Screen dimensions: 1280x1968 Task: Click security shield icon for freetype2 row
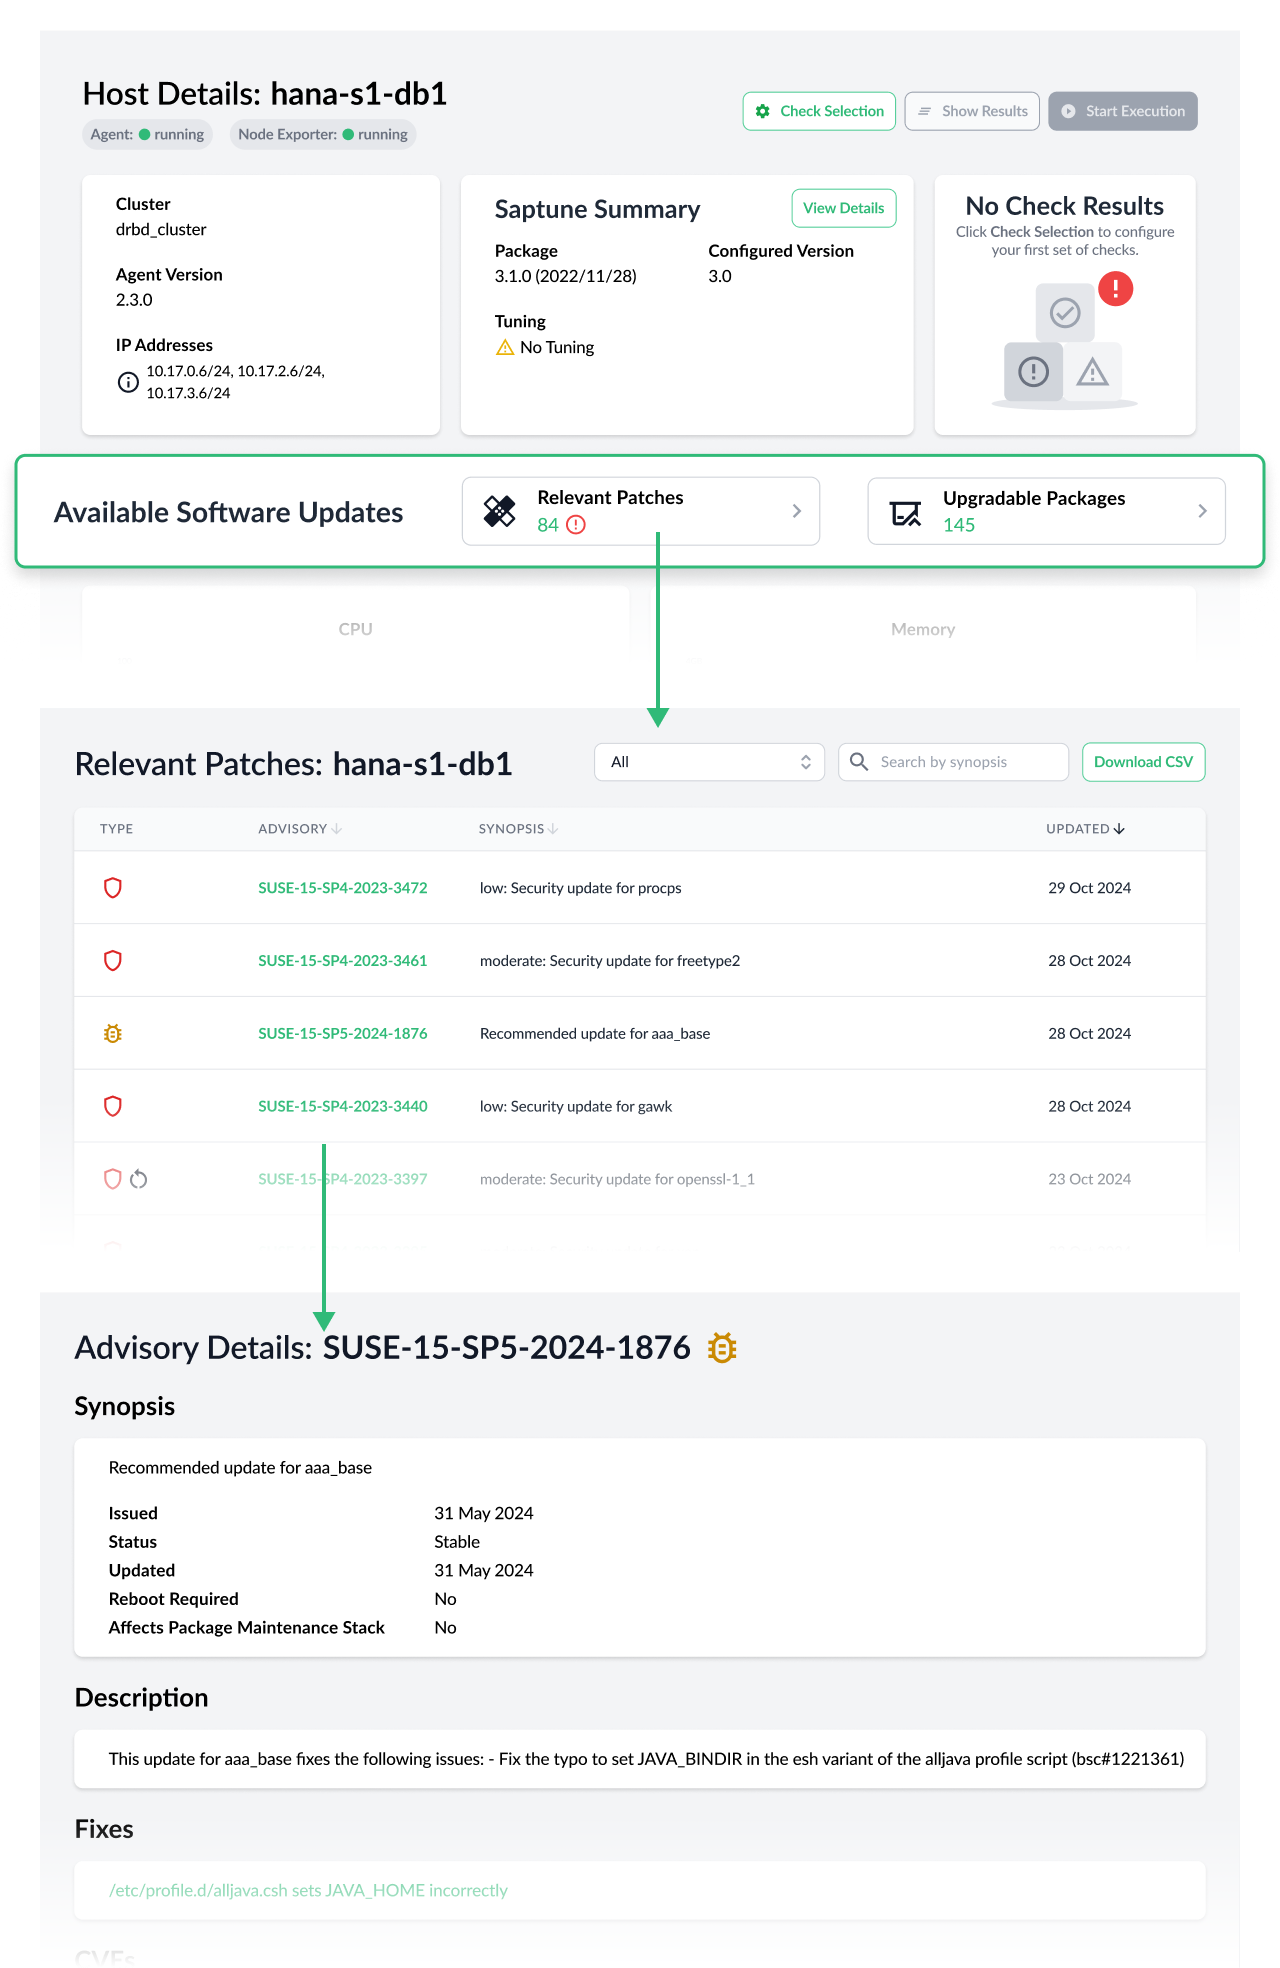pyautogui.click(x=113, y=961)
